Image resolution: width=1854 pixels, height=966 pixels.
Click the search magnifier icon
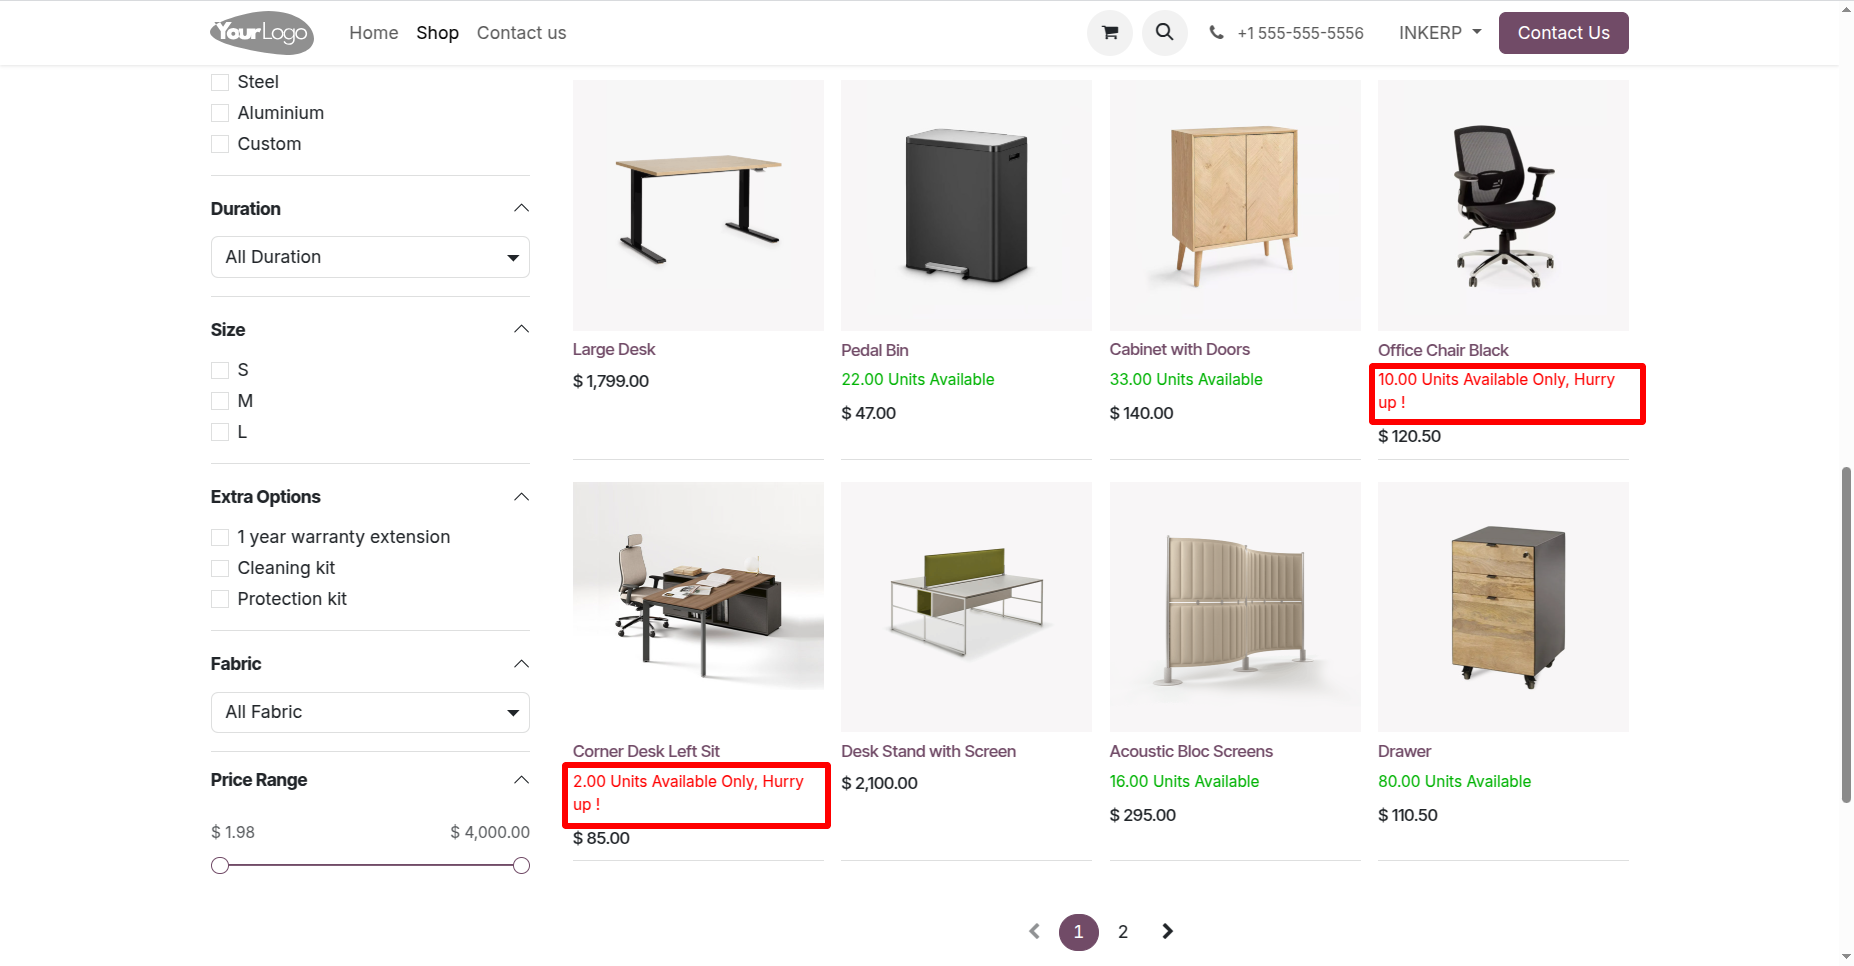(1164, 33)
